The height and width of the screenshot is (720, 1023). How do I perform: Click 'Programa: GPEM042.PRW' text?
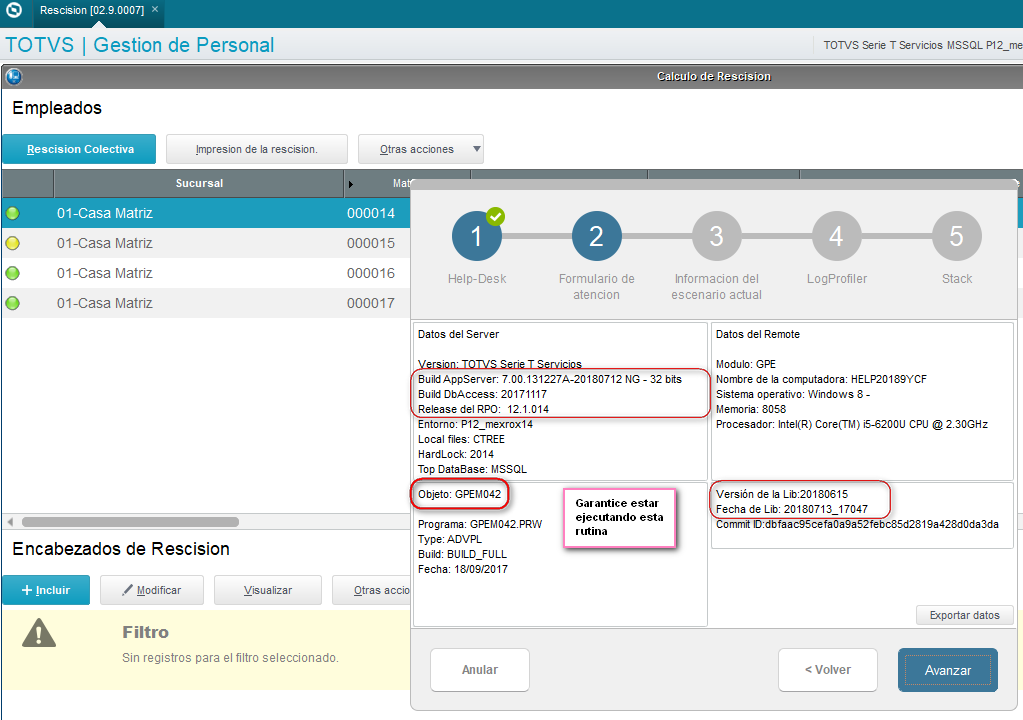[x=480, y=524]
